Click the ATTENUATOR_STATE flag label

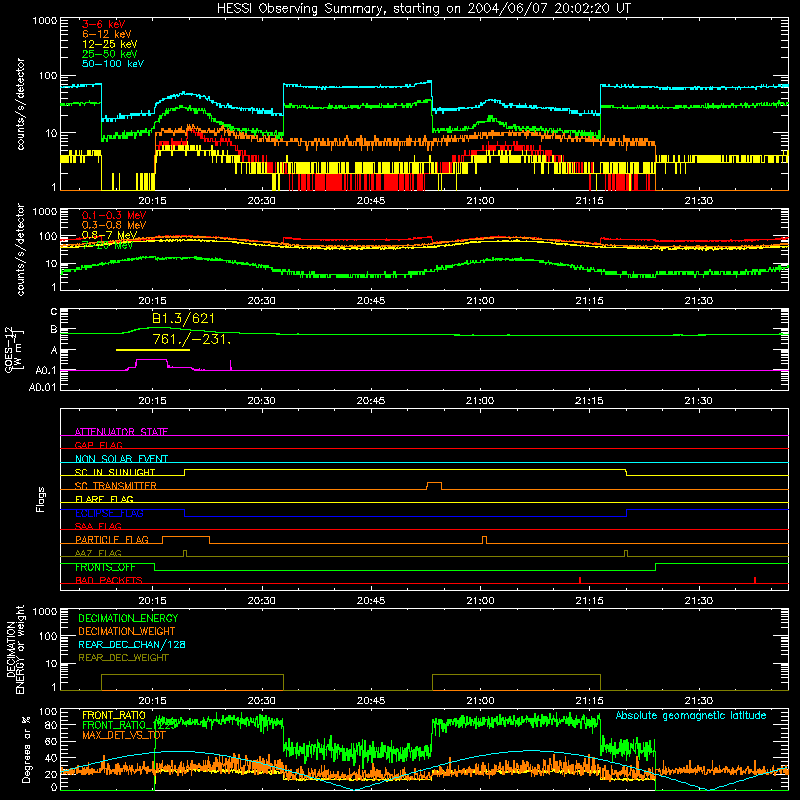[x=121, y=432]
